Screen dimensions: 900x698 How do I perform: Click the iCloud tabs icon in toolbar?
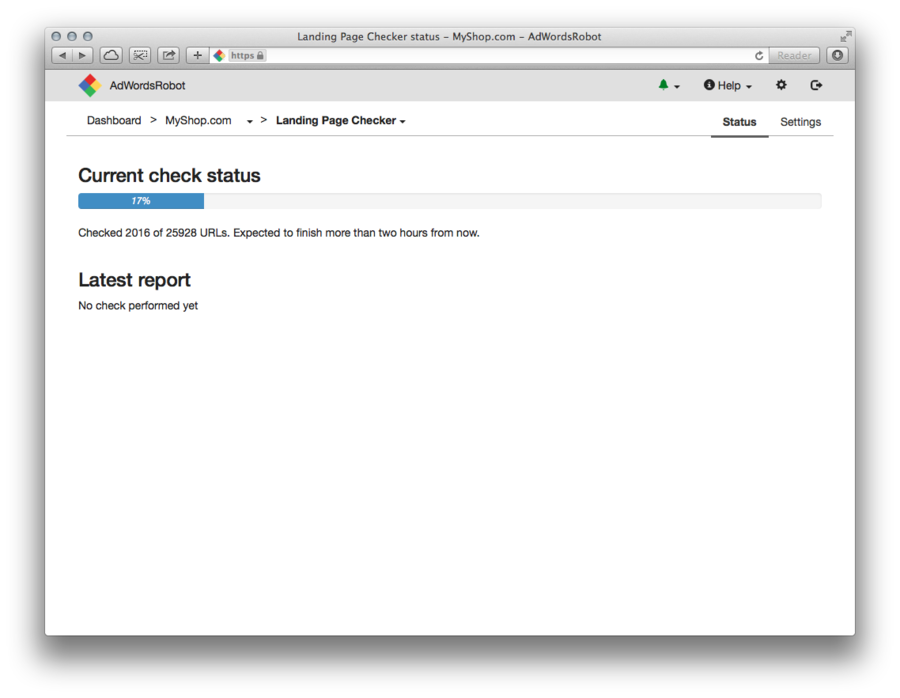[x=112, y=56]
